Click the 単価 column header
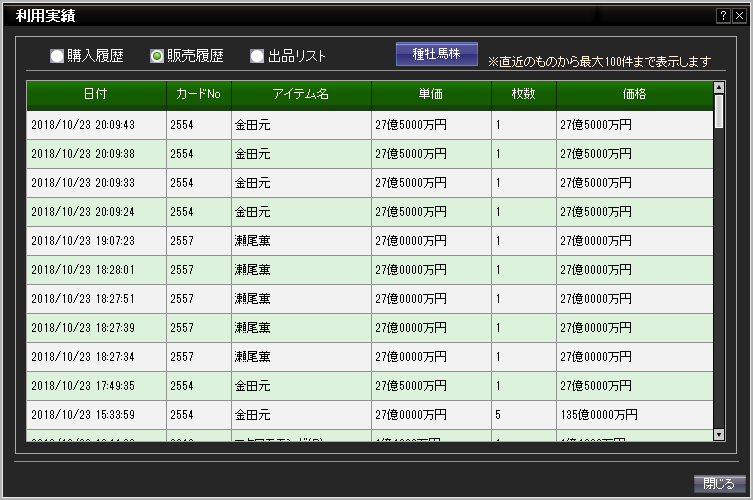Viewport: 753px width, 500px height. coord(431,94)
